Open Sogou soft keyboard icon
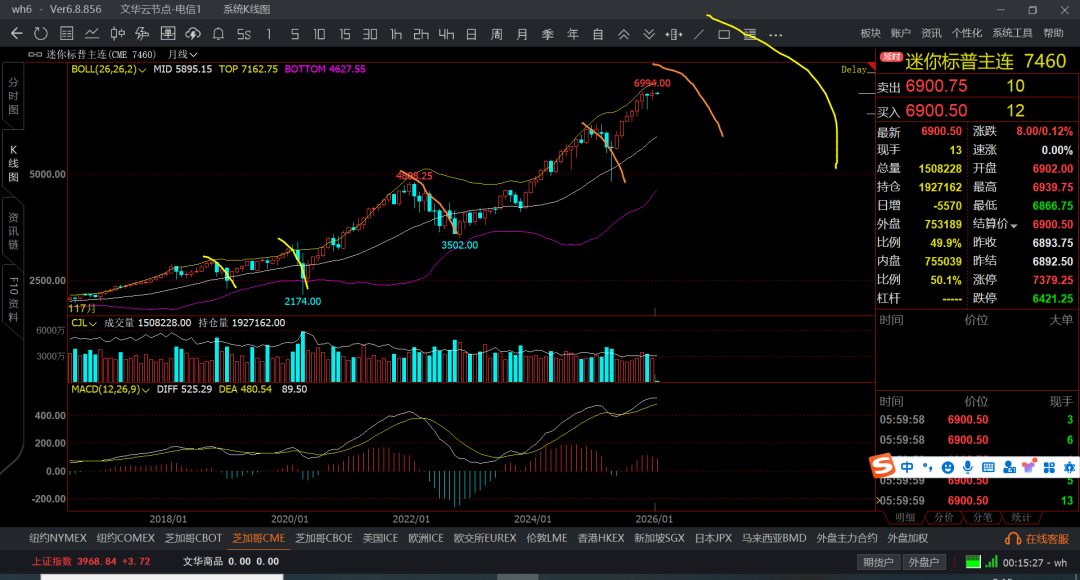 pos(988,467)
